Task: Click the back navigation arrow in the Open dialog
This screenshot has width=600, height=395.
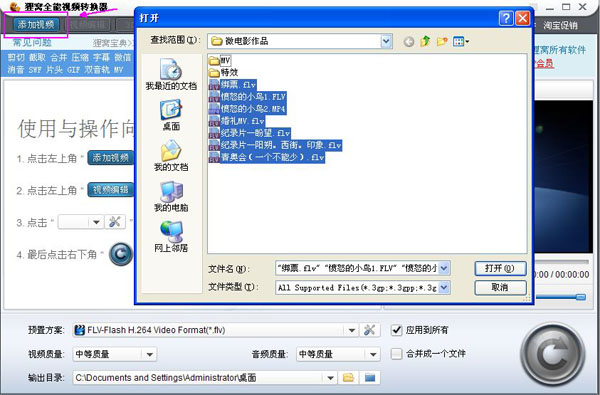Action: coord(409,41)
